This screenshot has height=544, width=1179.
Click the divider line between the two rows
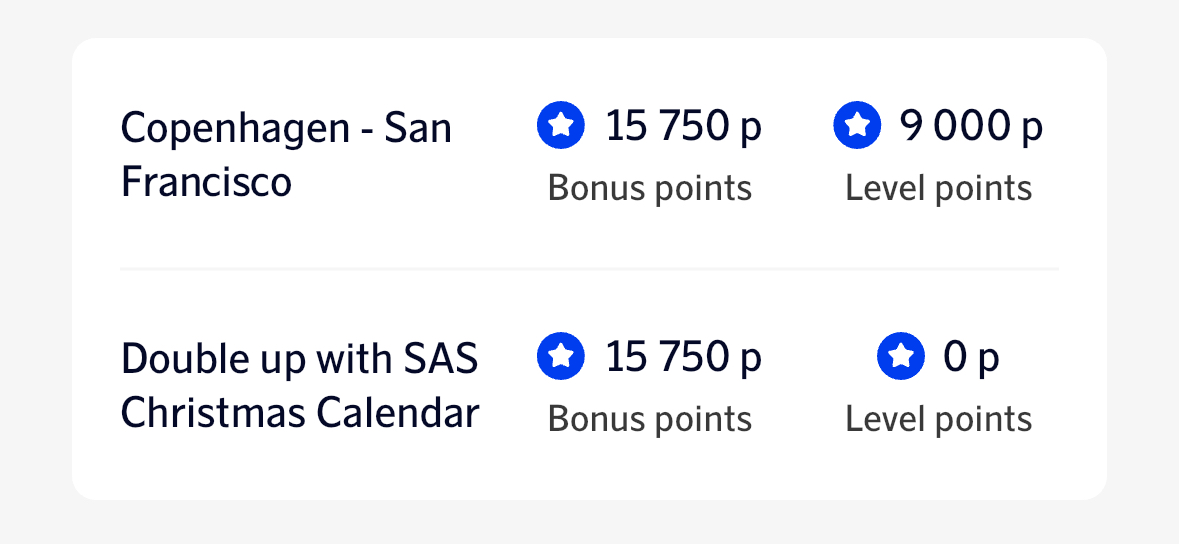pyautogui.click(x=589, y=269)
